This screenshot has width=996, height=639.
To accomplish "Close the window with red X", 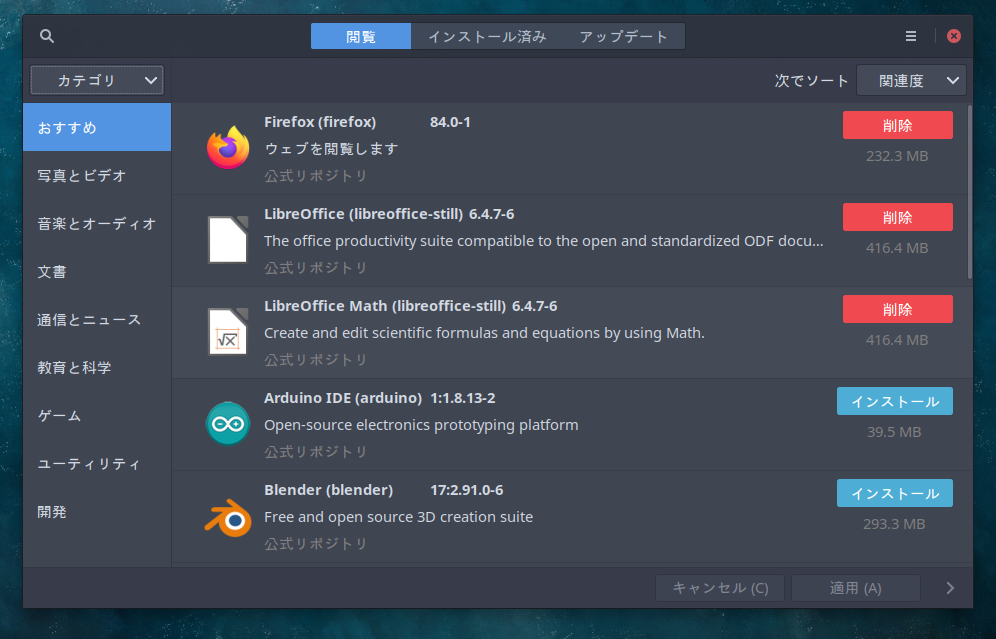I will [953, 36].
